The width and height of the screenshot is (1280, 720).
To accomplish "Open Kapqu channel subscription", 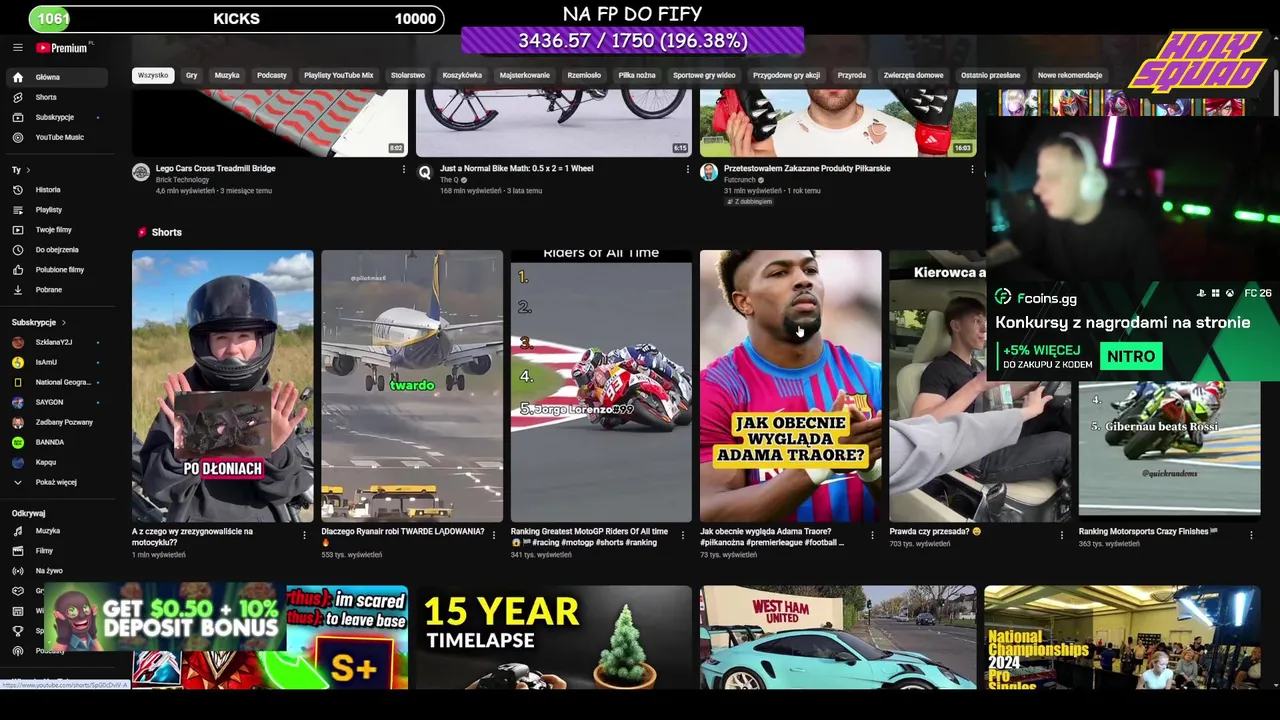I will pyautogui.click(x=58, y=462).
